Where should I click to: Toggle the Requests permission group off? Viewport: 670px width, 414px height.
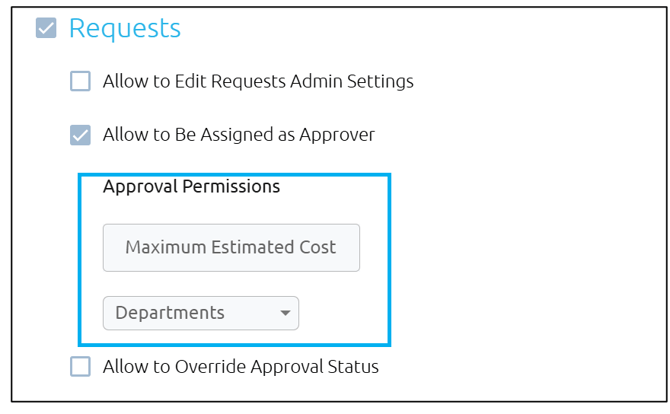45,28
